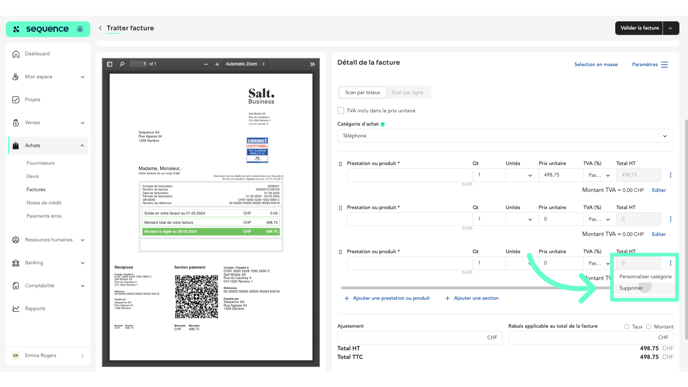Click Ajouter une section link
The height and width of the screenshot is (387, 688).
click(x=472, y=298)
